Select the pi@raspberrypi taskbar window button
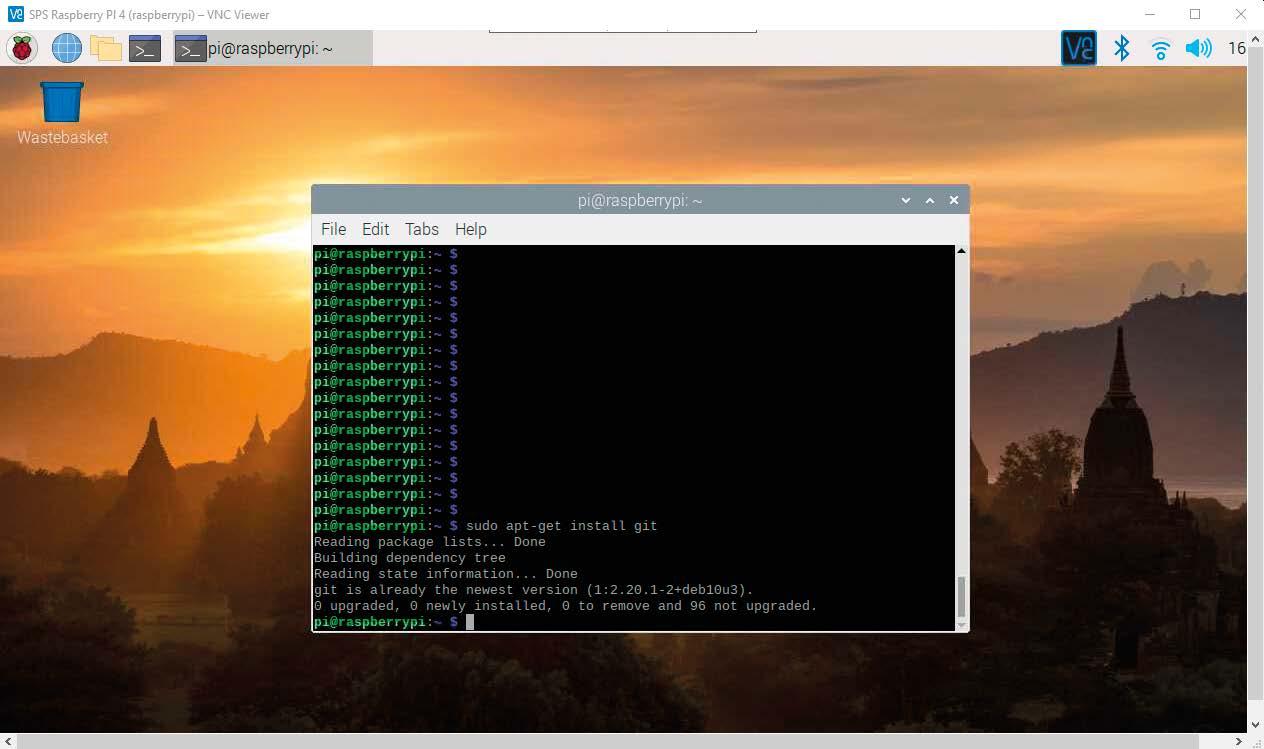Viewport: 1264px width, 749px height. tap(272, 48)
